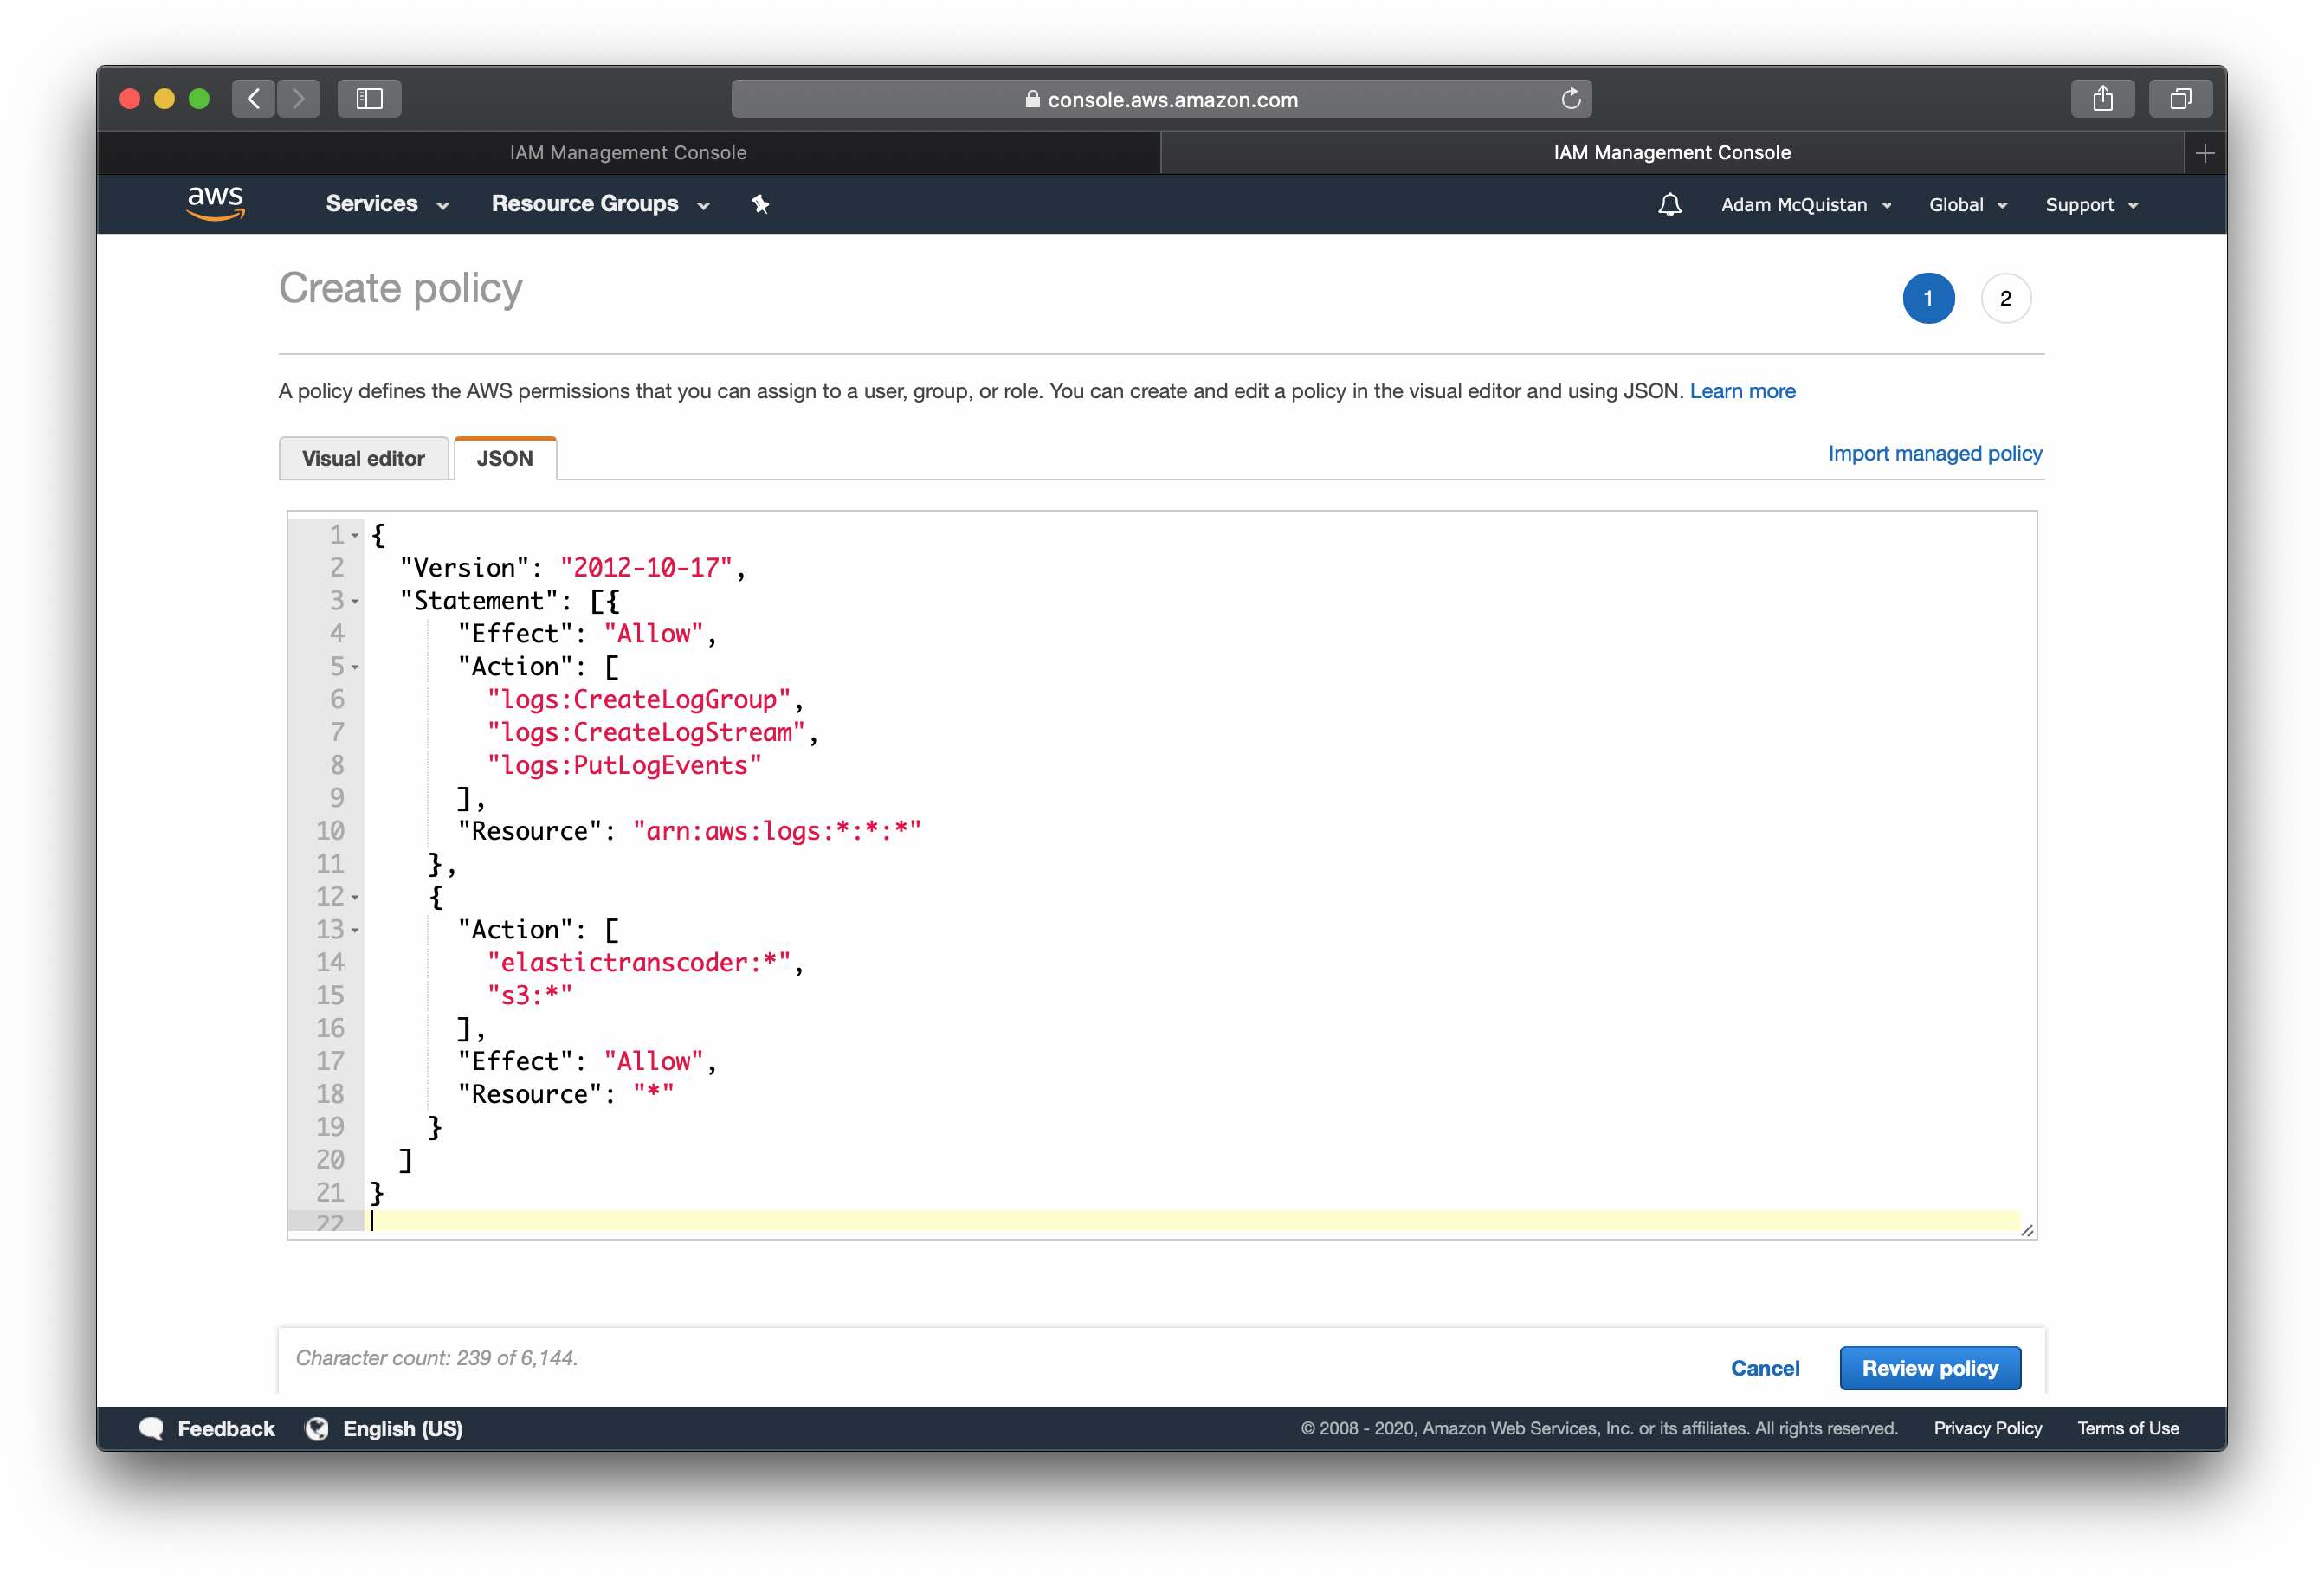Open the Import managed policy link
The height and width of the screenshot is (1579, 2324).
(1935, 453)
